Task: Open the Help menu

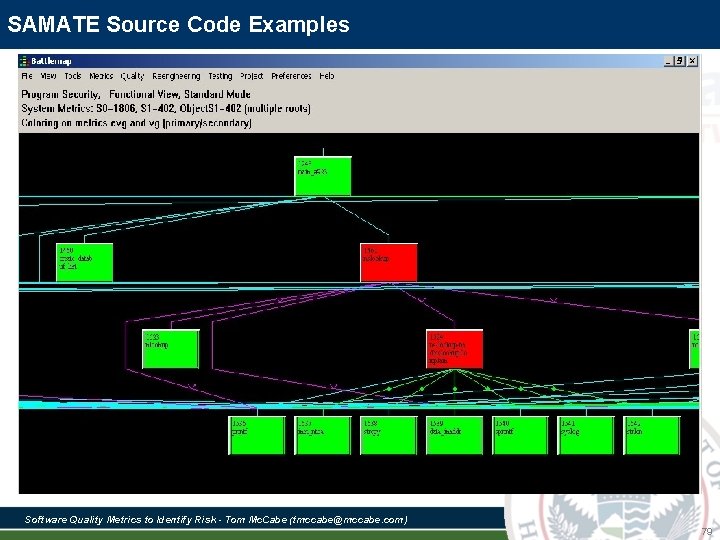Action: click(x=326, y=76)
